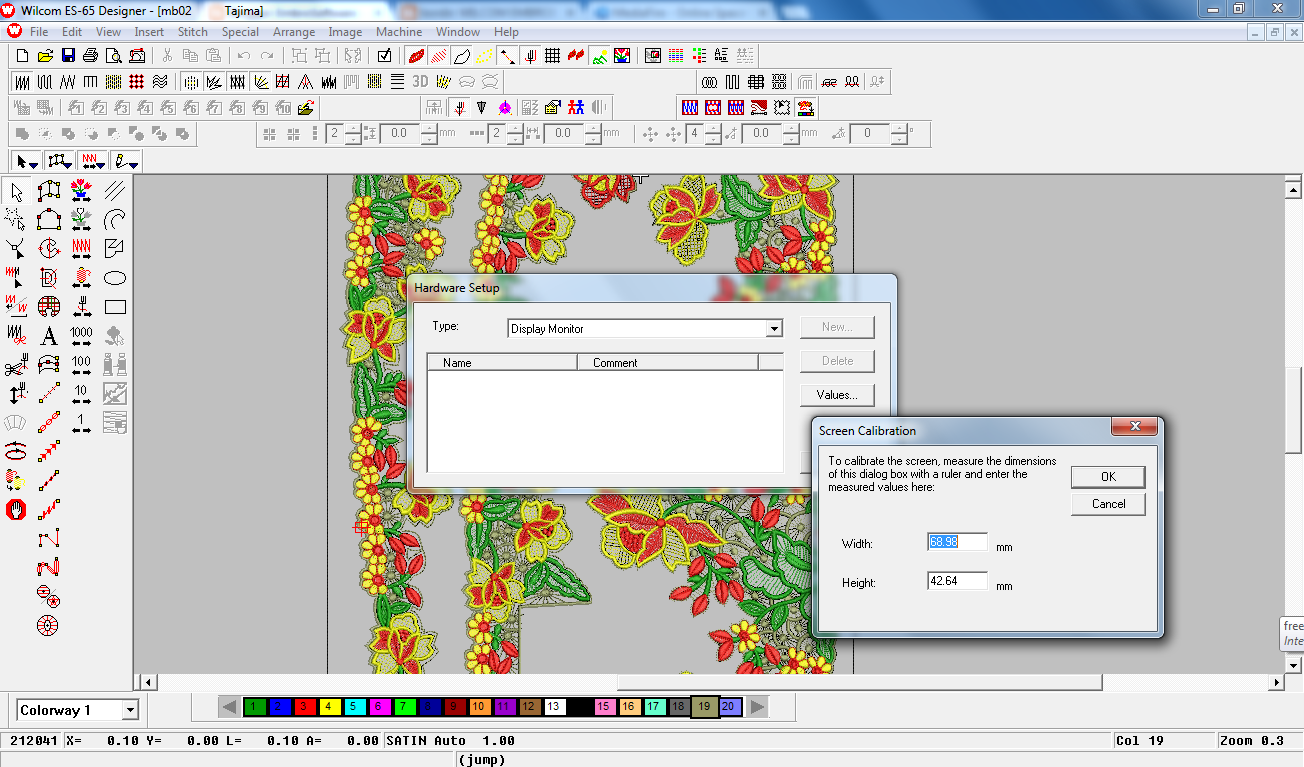
Task: Choose the Select Object arrow tool
Action: point(16,191)
